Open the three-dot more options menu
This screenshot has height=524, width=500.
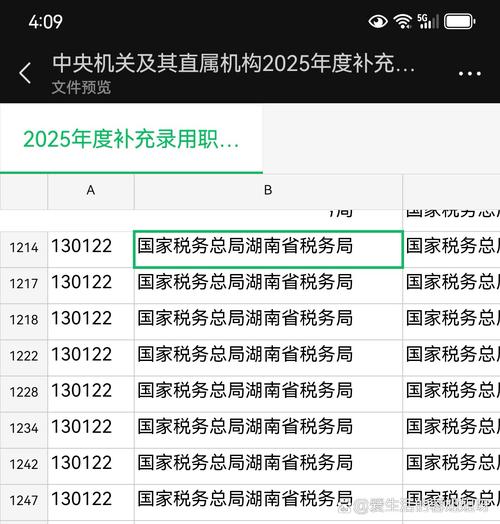[470, 74]
